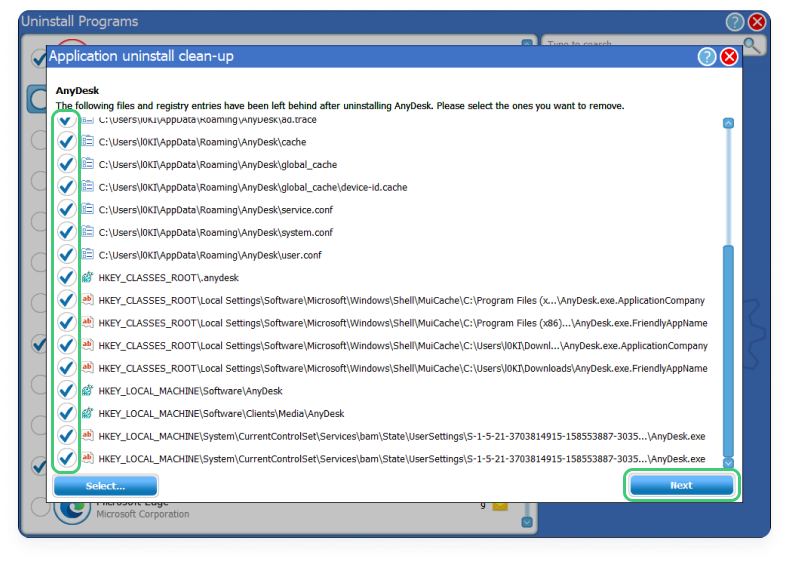Select the HKEY_LOCAL_MACHINE\Software\AnyDesk entry text
The image size is (789, 564).
click(190, 391)
